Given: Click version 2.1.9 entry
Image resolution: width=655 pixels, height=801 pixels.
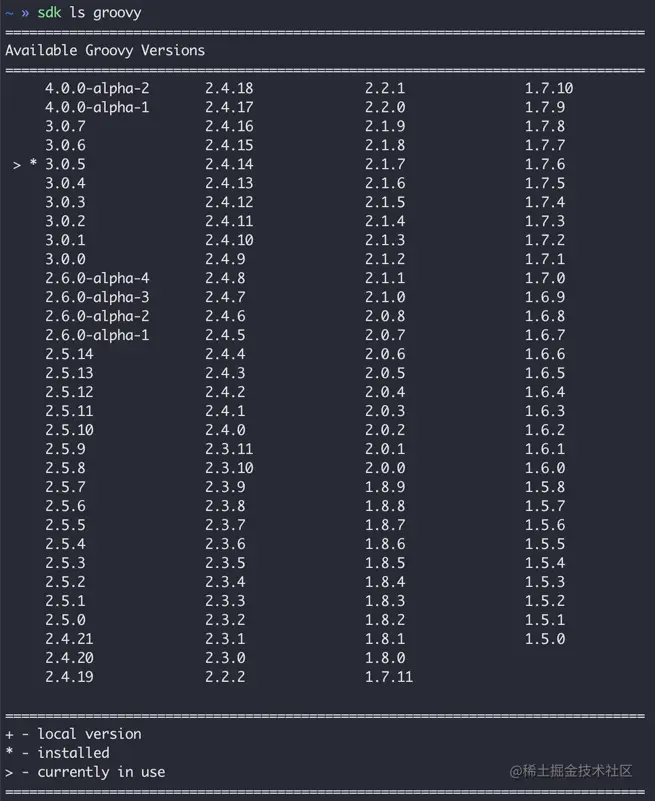Looking at the screenshot, I should click(385, 126).
